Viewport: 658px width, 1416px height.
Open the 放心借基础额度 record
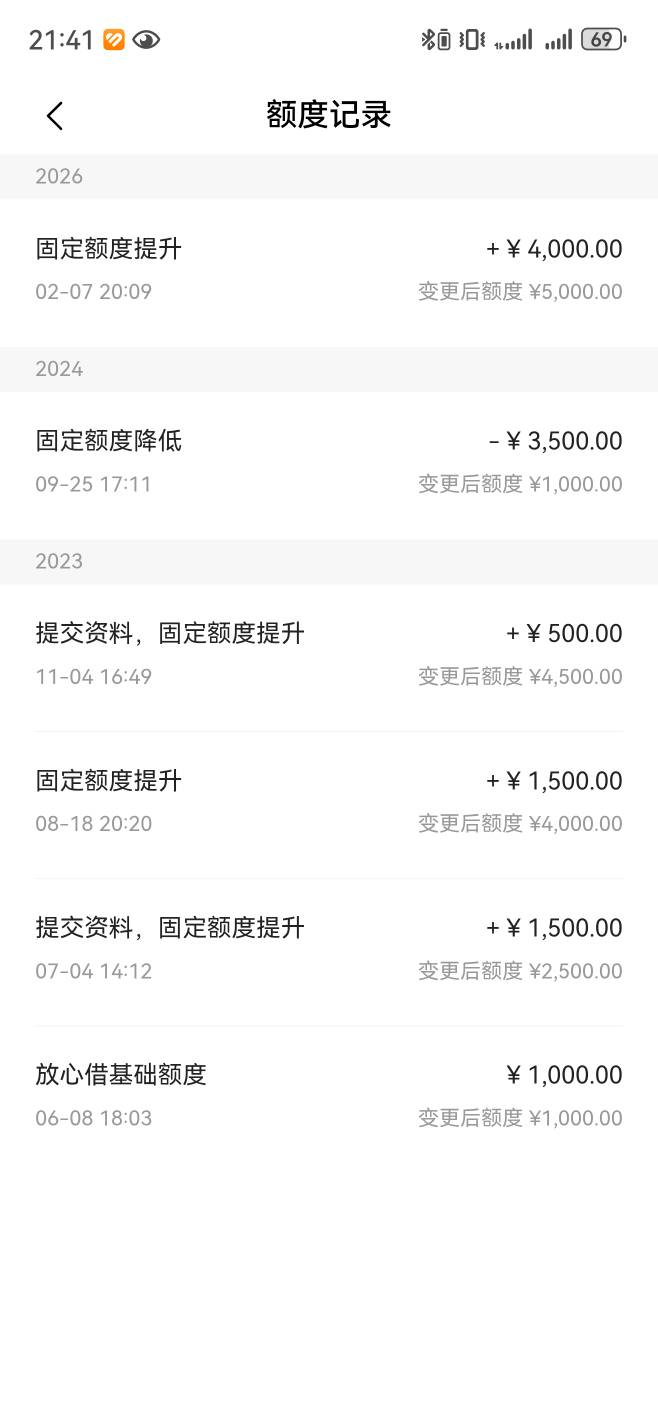coord(329,1095)
